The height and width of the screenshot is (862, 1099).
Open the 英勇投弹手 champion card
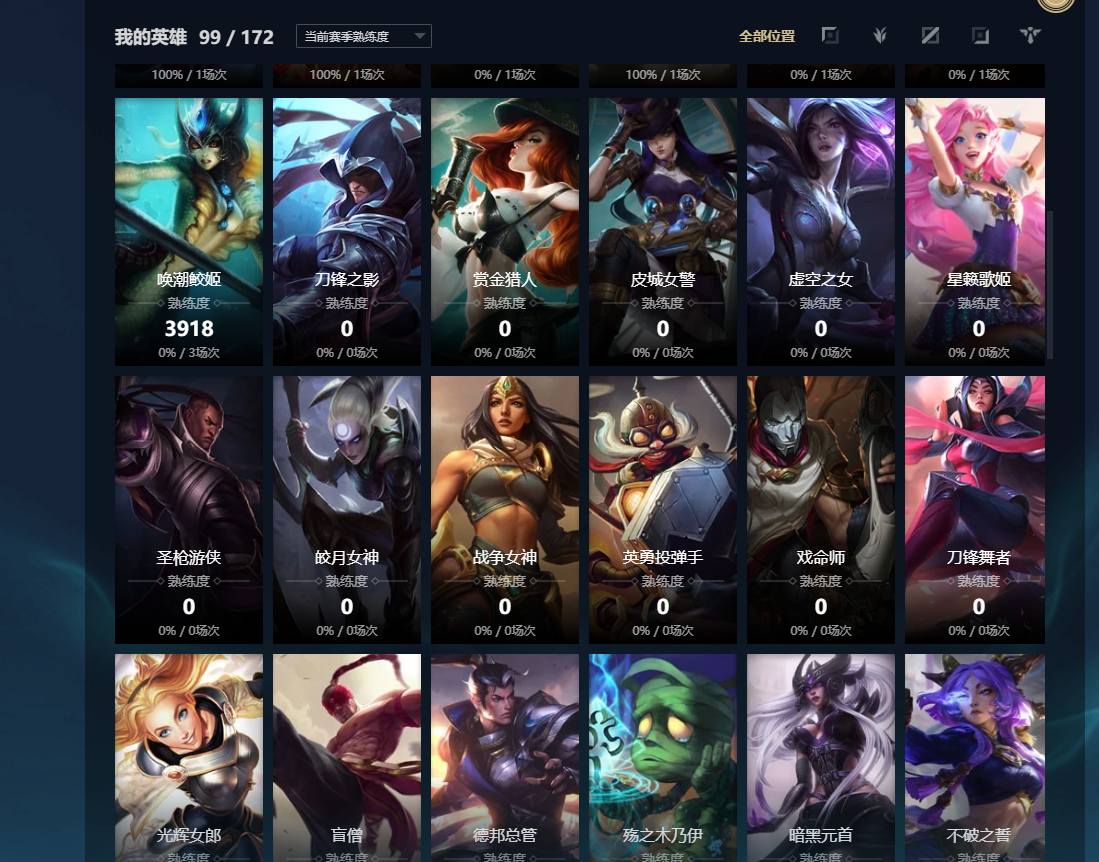click(x=663, y=510)
